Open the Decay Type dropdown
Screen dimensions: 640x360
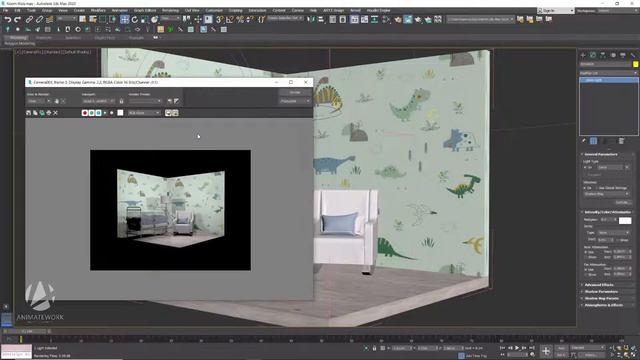pyautogui.click(x=613, y=232)
